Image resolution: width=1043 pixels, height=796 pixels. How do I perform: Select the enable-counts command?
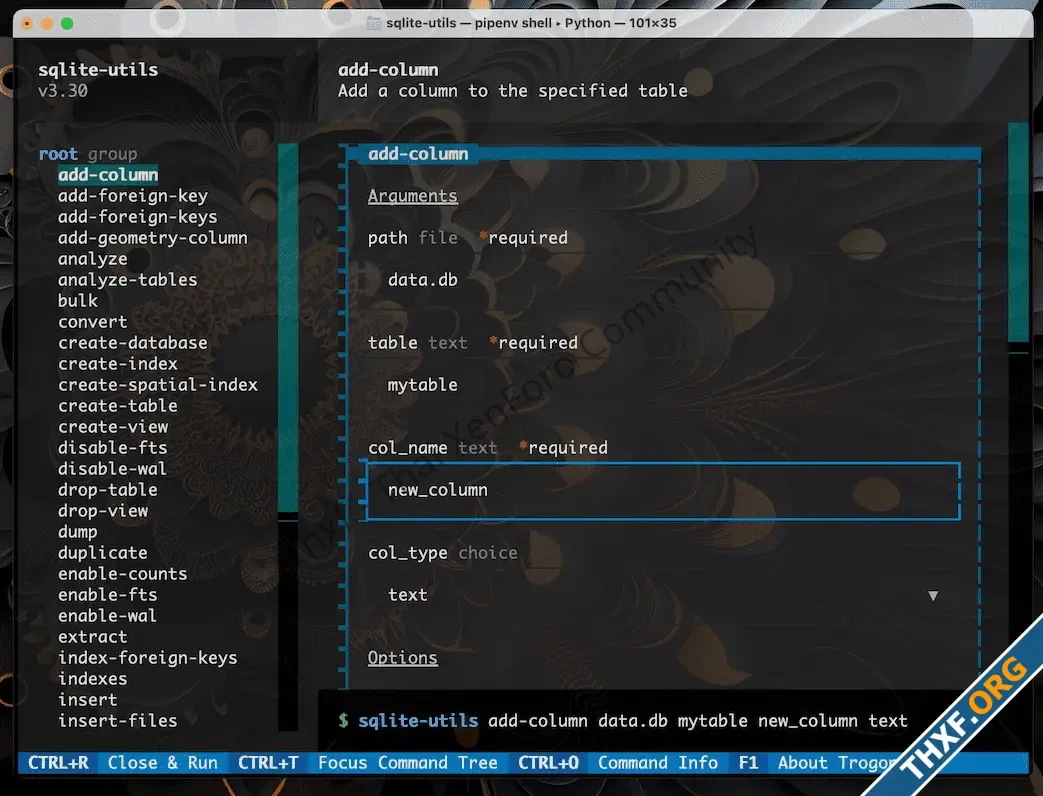point(122,574)
